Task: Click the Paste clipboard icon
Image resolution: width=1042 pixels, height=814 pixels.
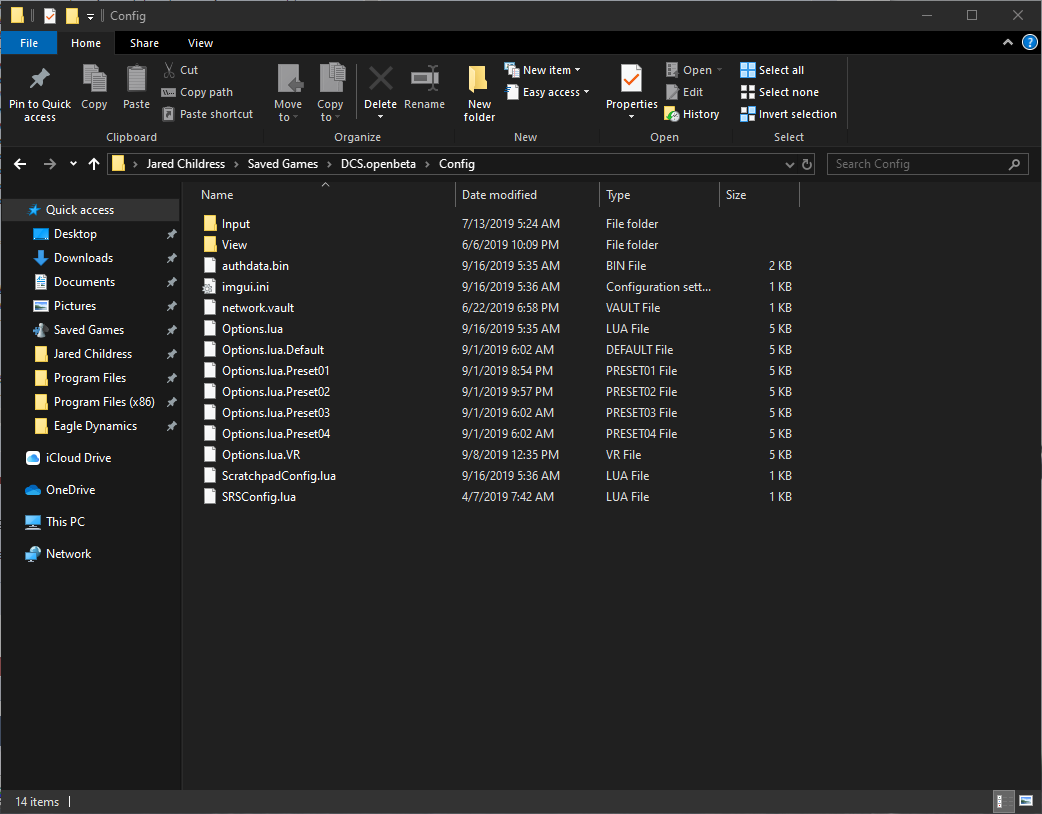Action: [136, 78]
